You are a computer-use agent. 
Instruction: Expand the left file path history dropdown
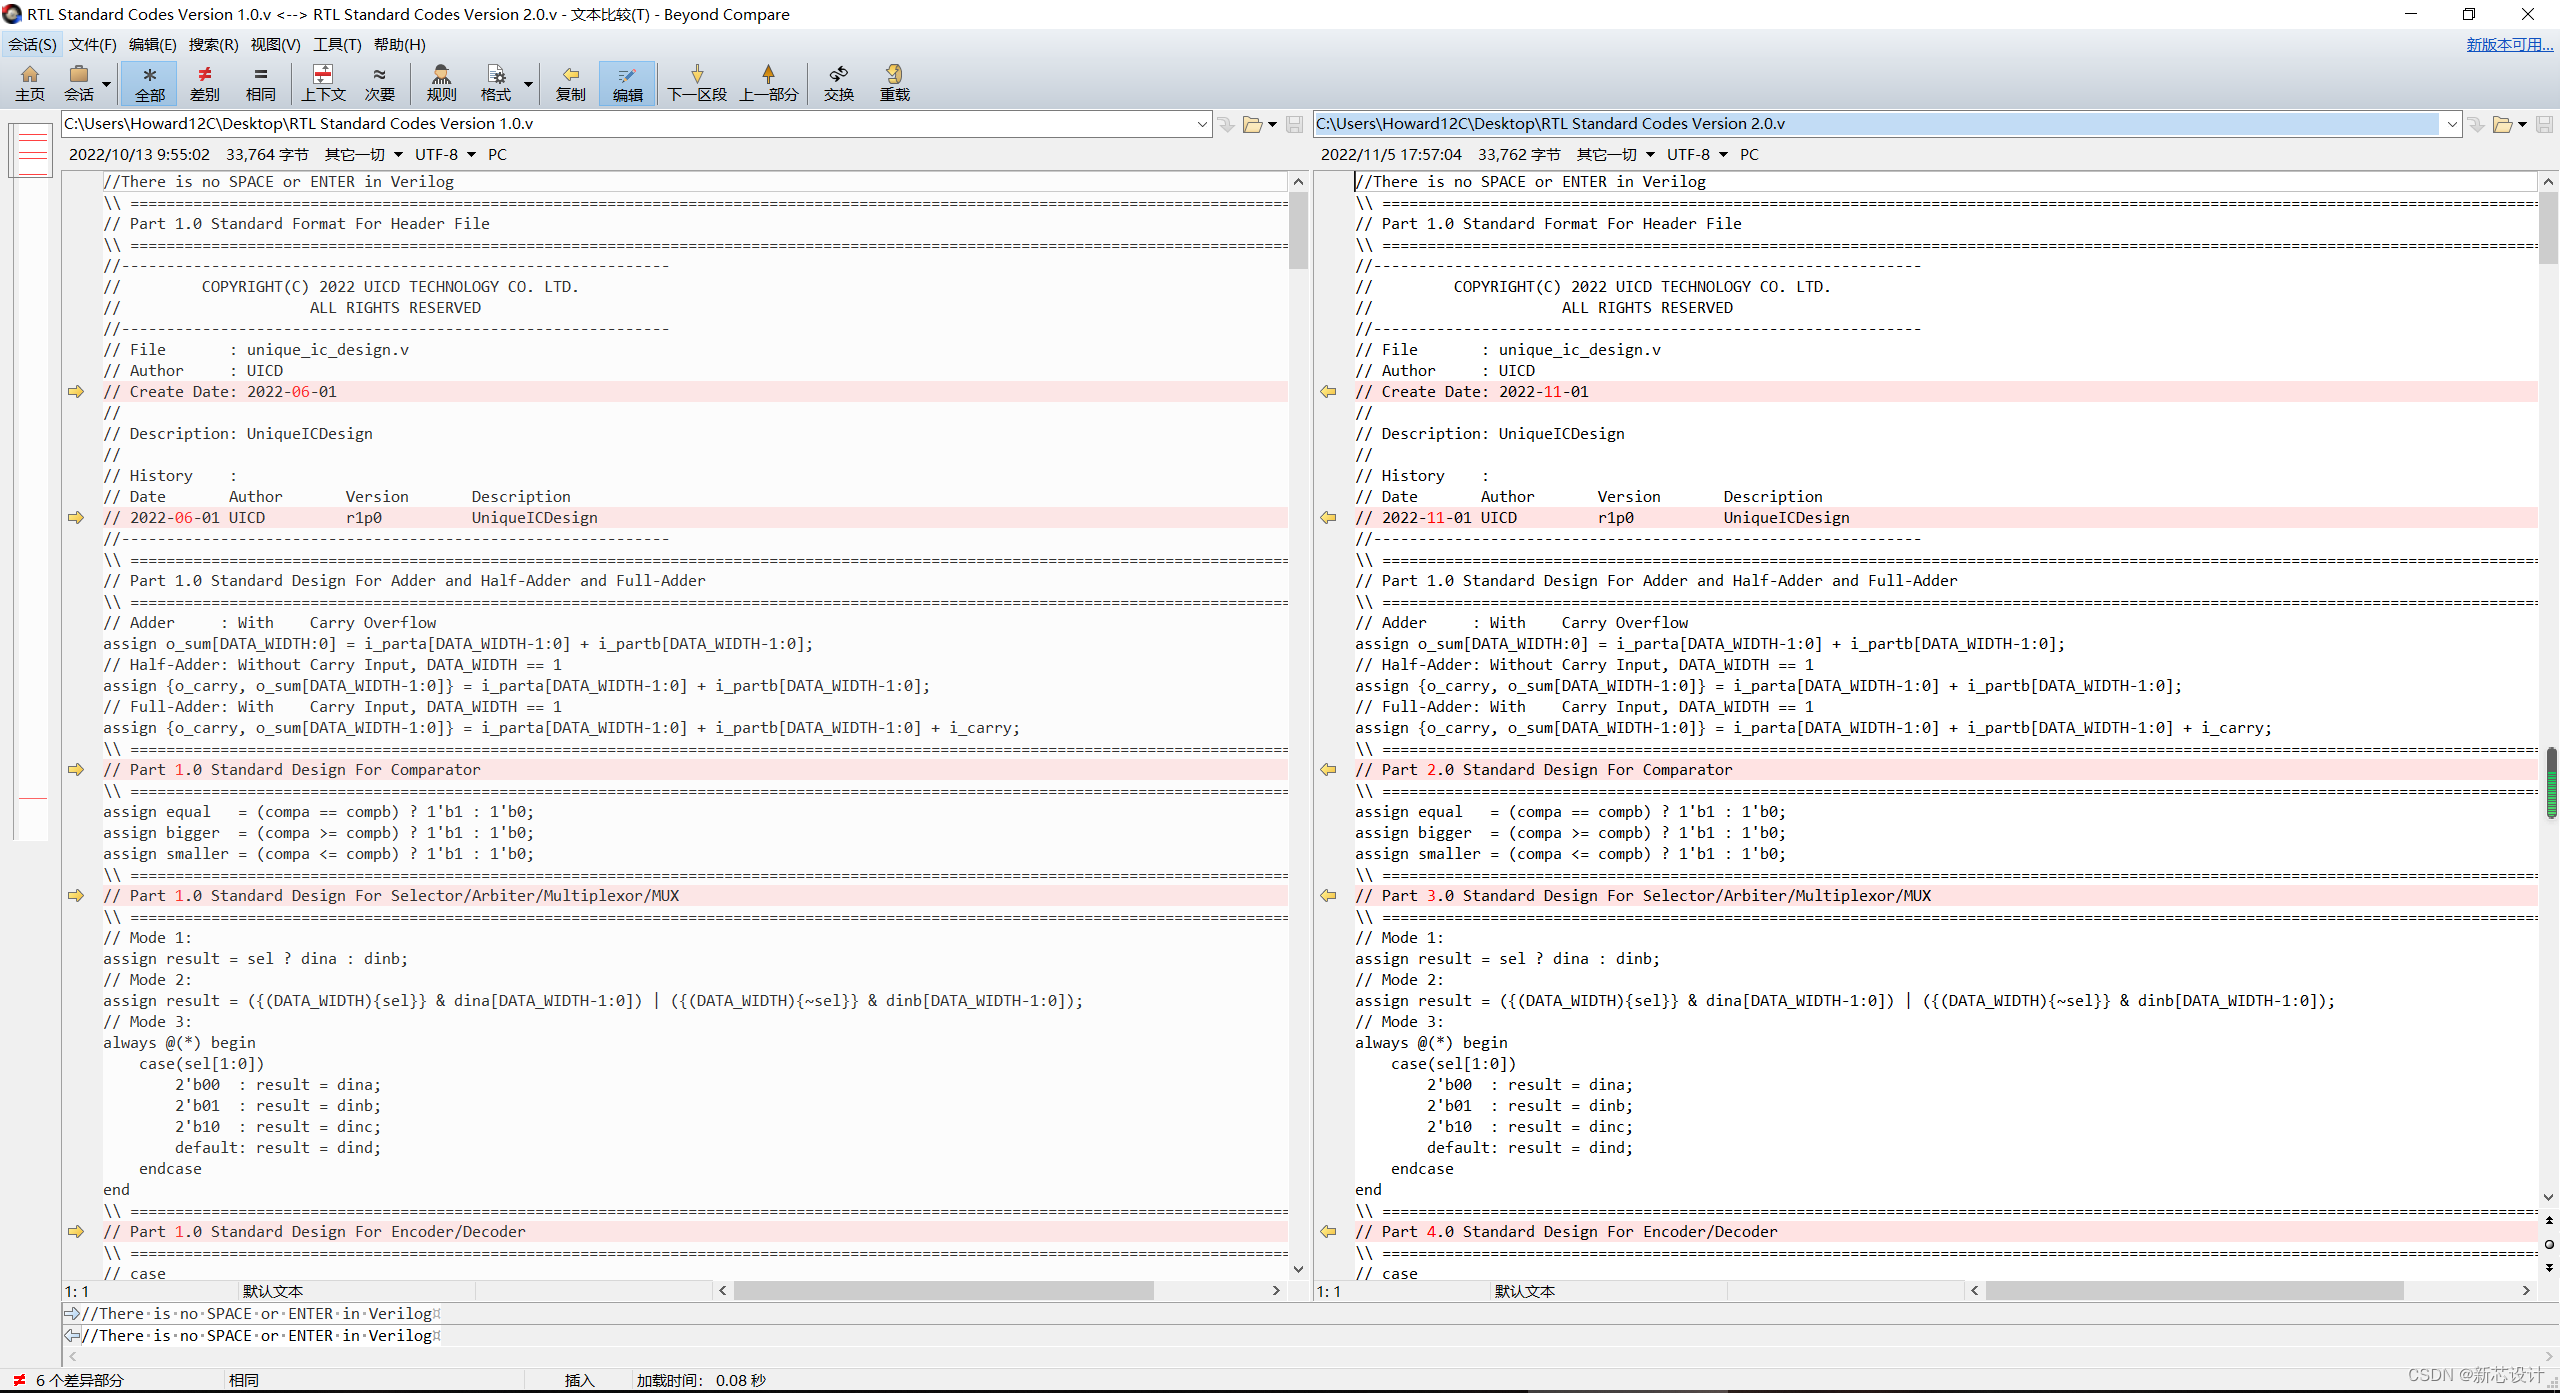pos(1202,124)
